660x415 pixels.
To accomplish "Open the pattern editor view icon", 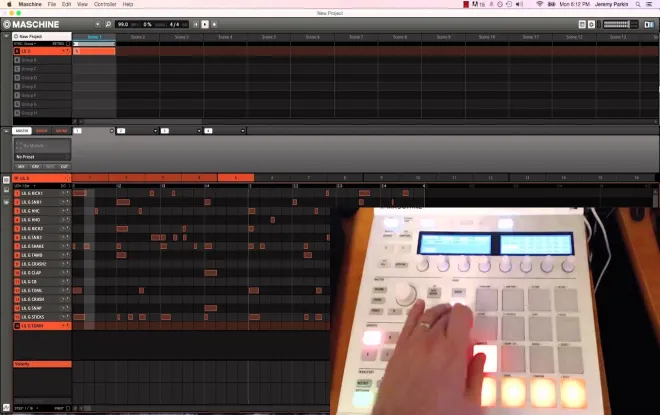I will (x=6, y=180).
